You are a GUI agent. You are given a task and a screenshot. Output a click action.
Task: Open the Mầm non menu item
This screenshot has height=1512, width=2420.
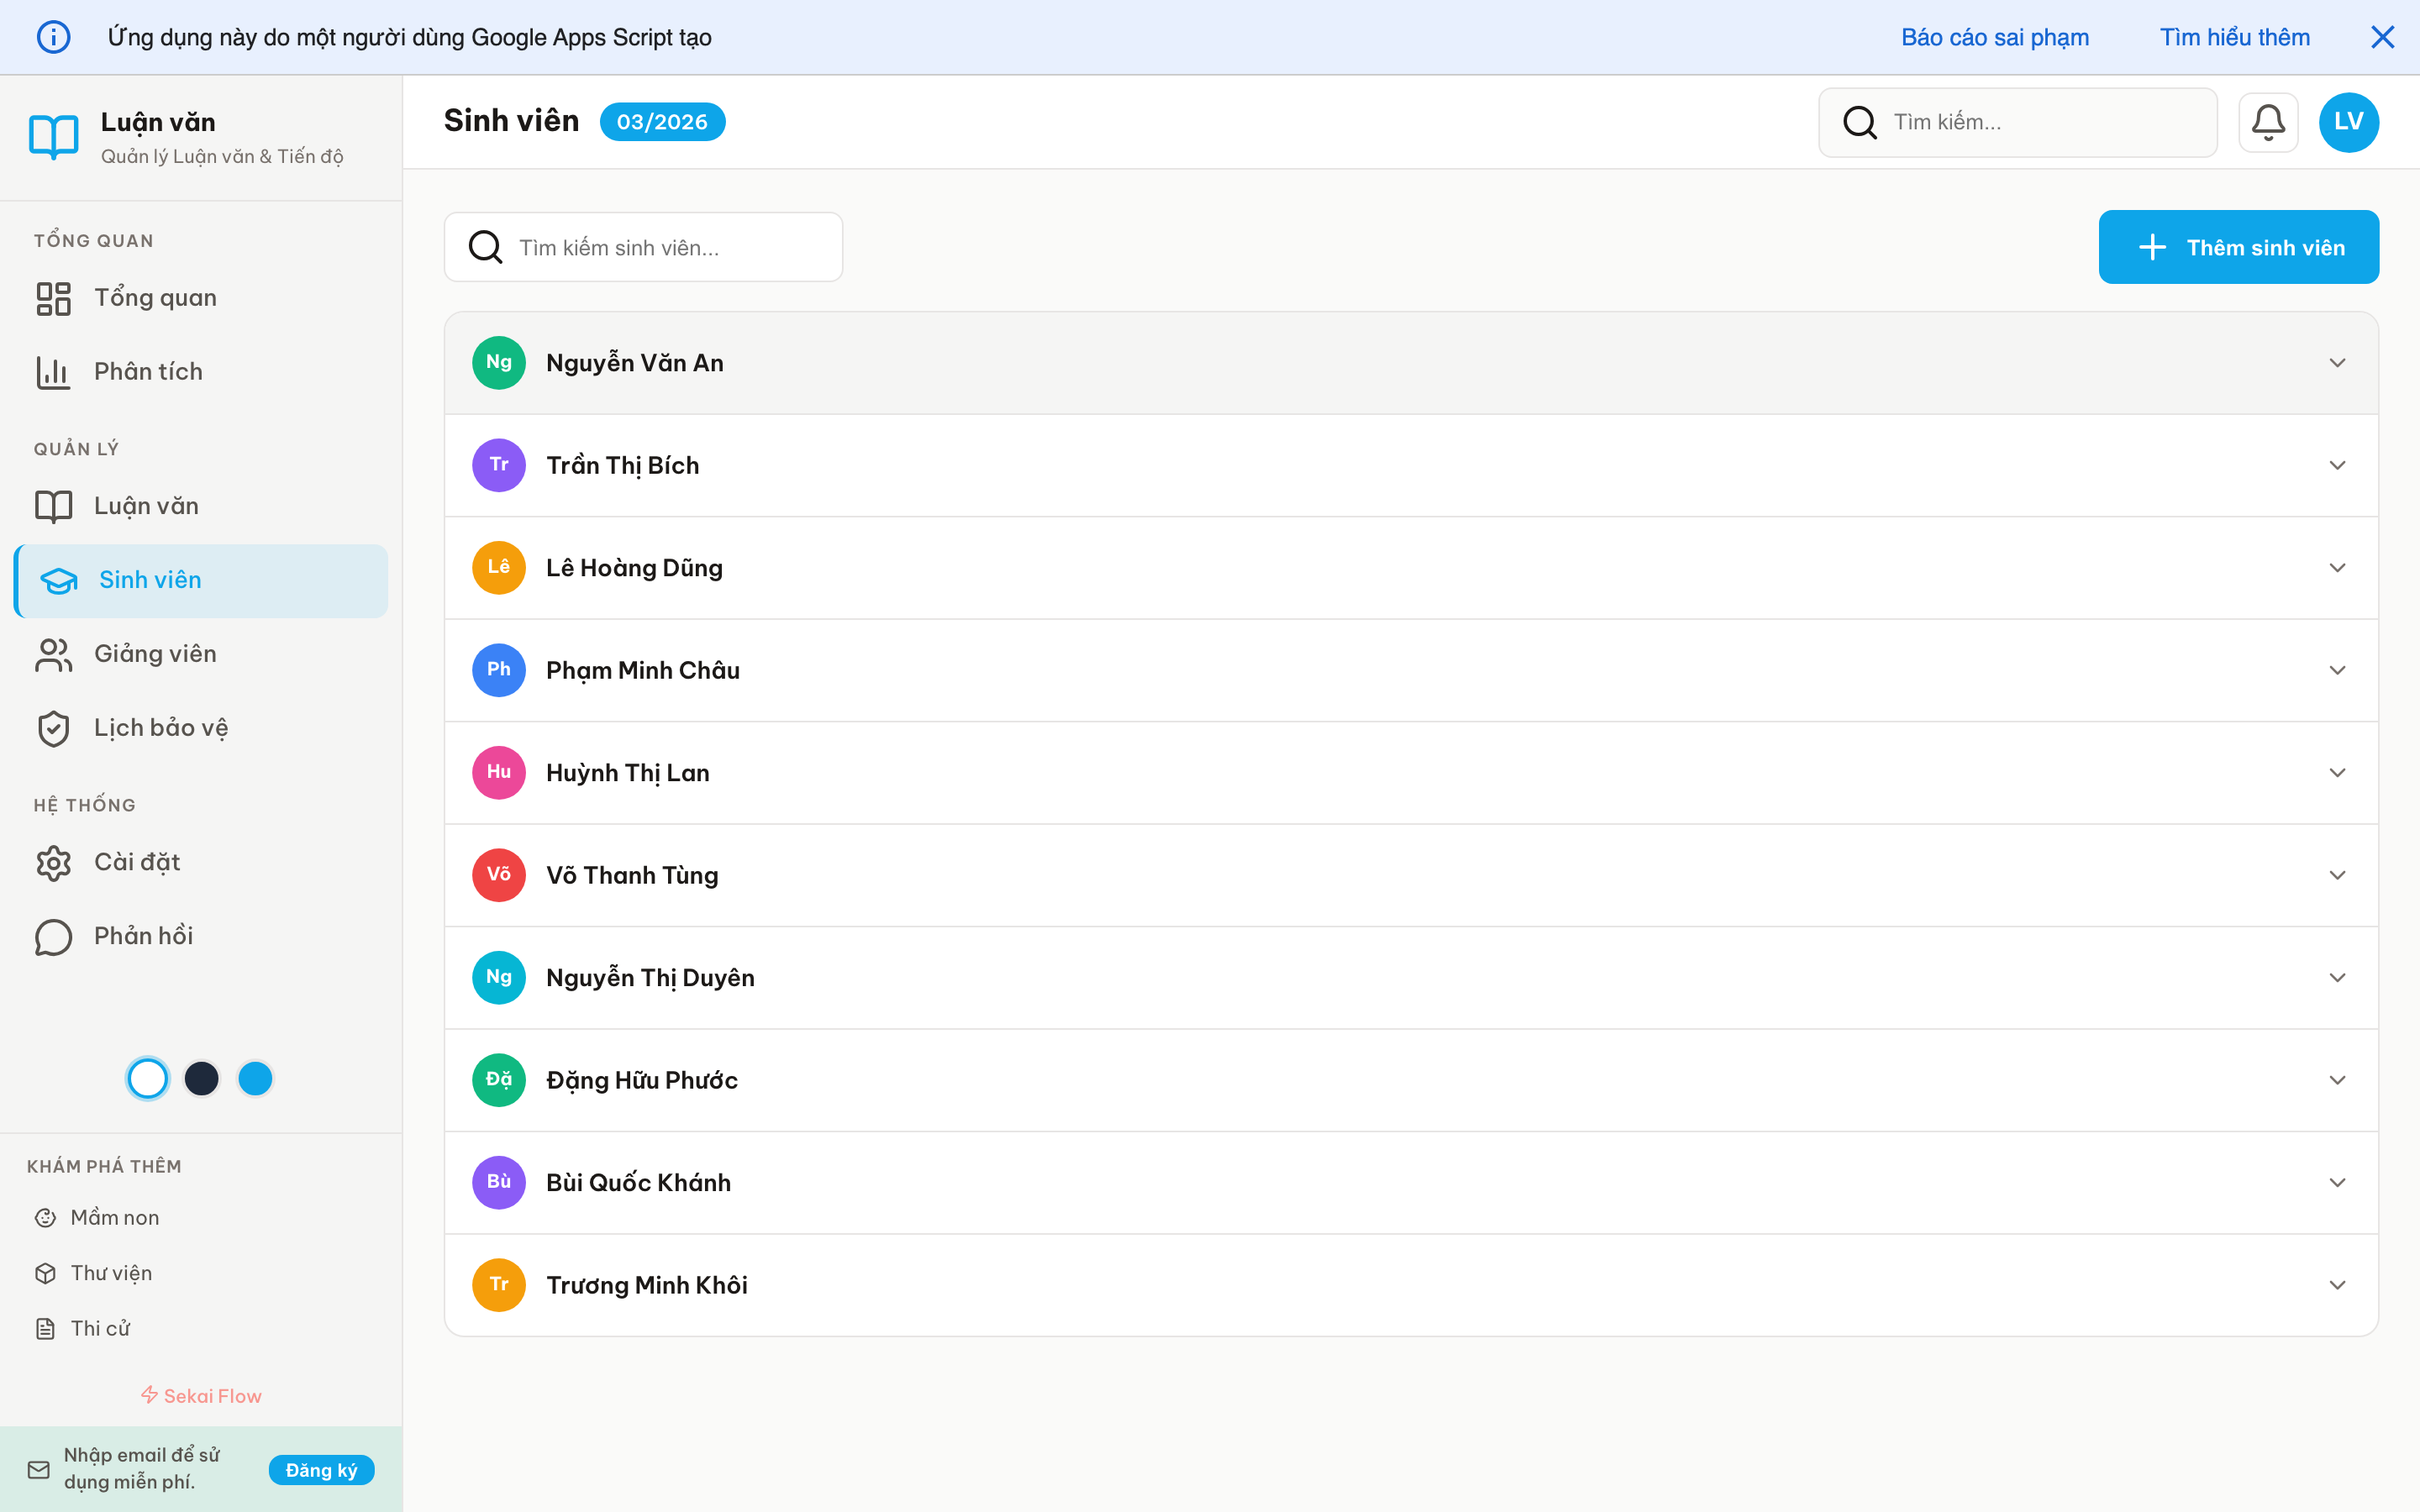tap(115, 1218)
